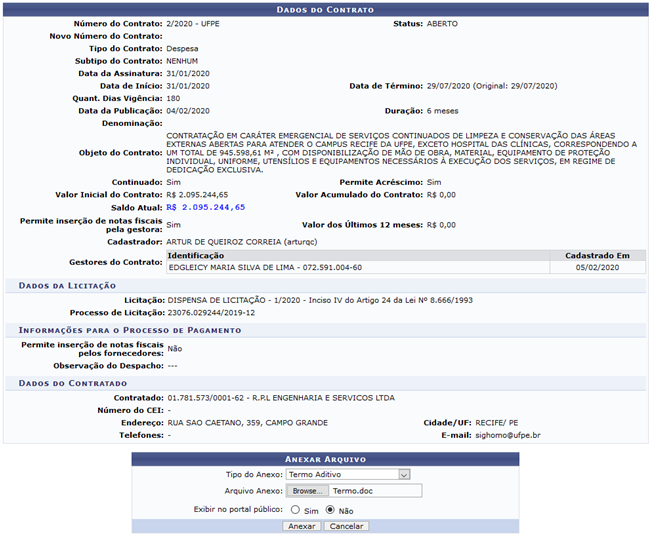Click the Cadastrado Em column header
The image size is (651, 540).
coord(597,256)
